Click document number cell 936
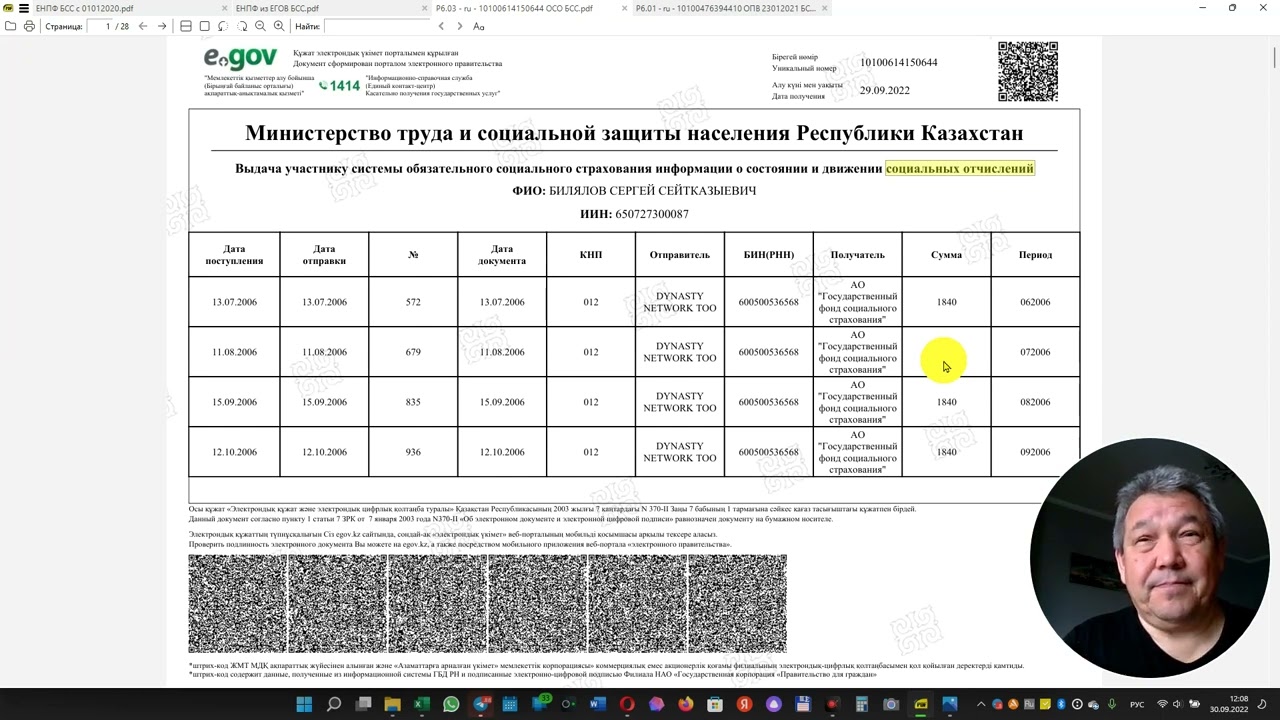Image resolution: width=1280 pixels, height=720 pixels. tap(413, 452)
